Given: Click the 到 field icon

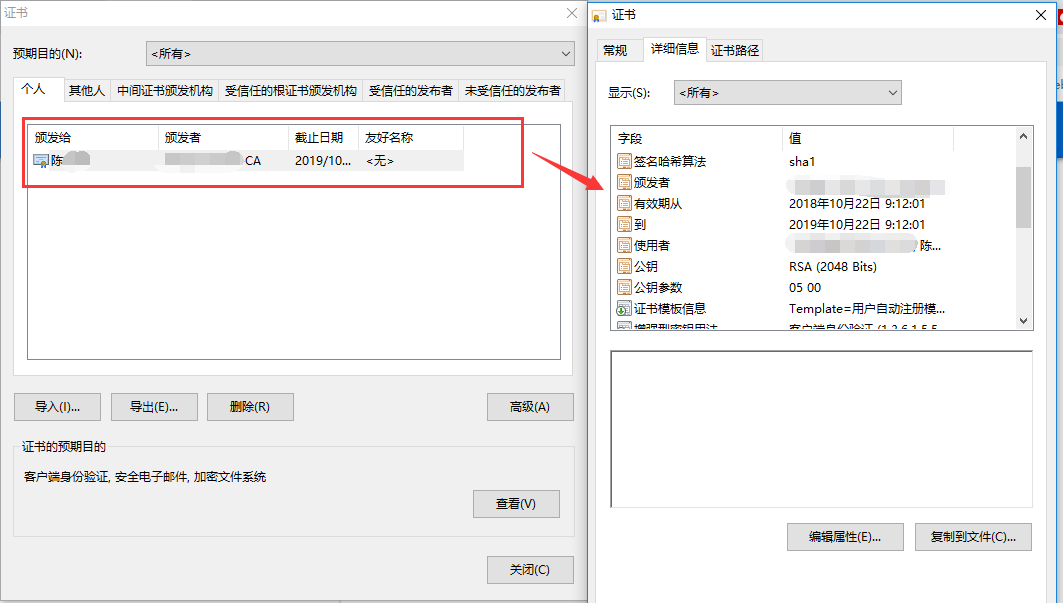Looking at the screenshot, I should click(x=624, y=224).
